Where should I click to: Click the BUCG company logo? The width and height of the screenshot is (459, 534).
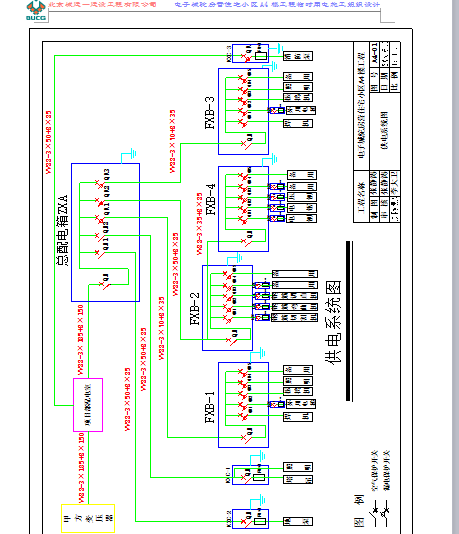(36, 10)
